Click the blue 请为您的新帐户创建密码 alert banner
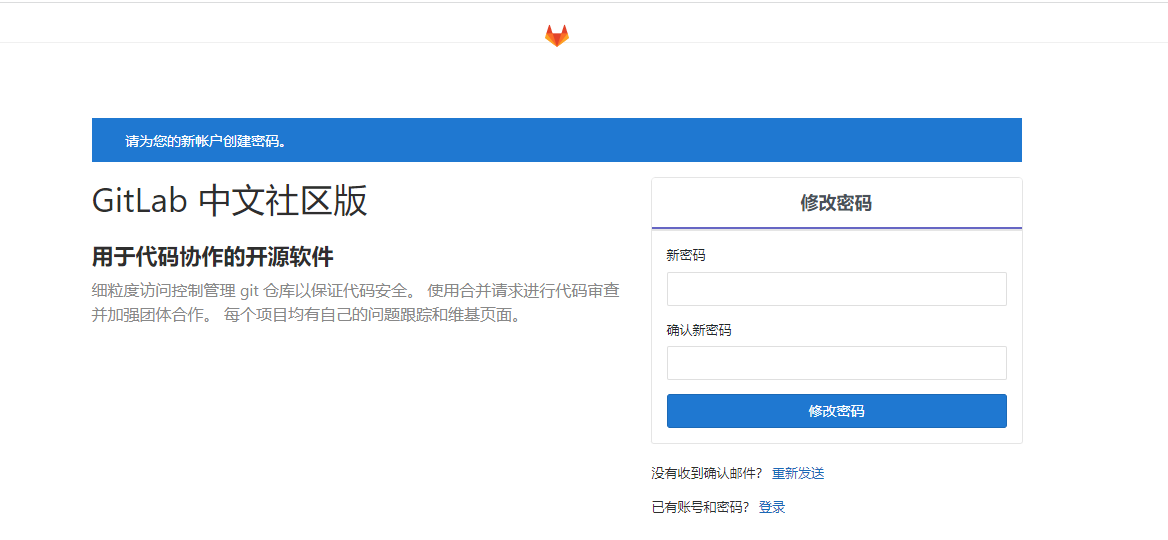 [556, 140]
